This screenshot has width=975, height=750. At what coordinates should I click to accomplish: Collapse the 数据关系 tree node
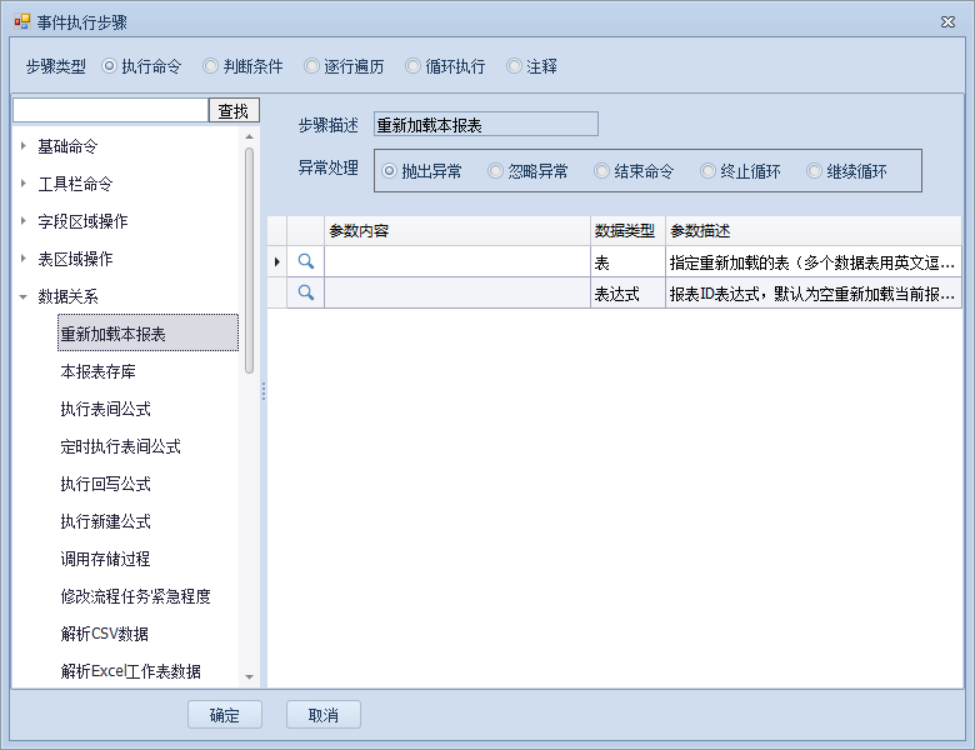click(x=24, y=297)
